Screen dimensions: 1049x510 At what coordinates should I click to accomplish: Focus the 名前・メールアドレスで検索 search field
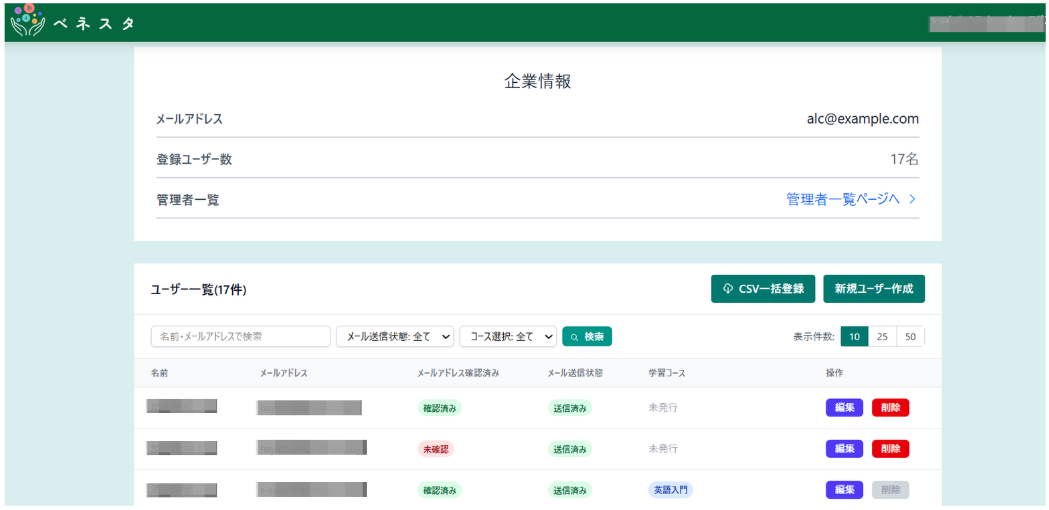[240, 337]
